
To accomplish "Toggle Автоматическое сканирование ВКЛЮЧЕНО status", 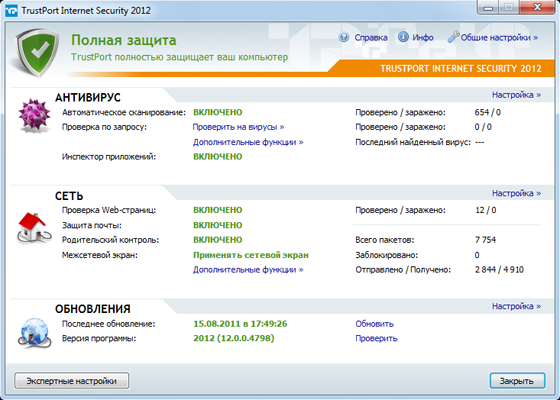I will pyautogui.click(x=218, y=112).
